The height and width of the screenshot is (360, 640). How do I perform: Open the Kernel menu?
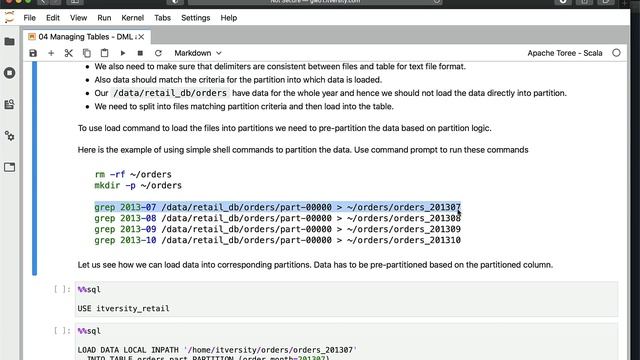pyautogui.click(x=132, y=18)
